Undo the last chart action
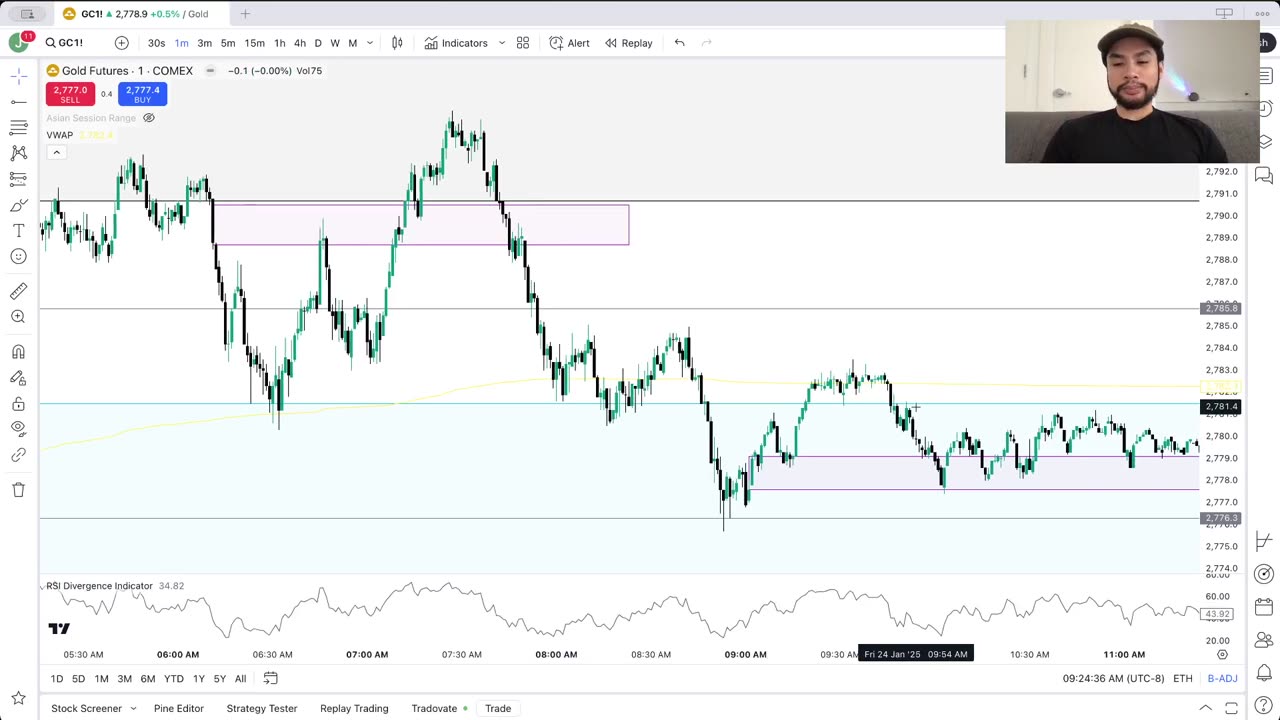 pos(680,43)
